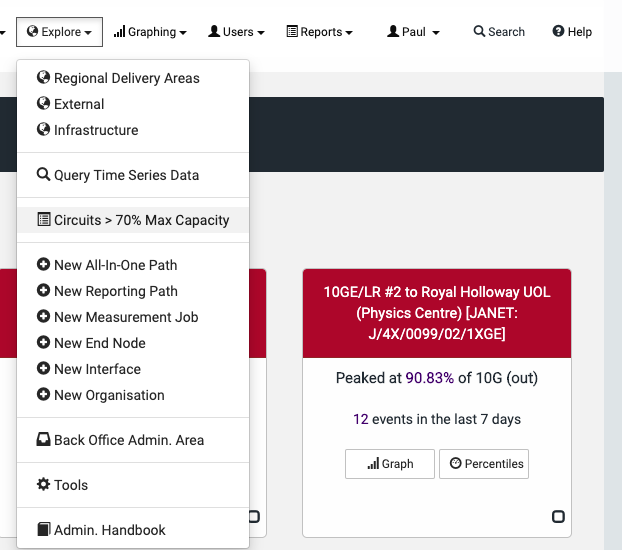Open Help in the navbar
This screenshot has width=622, height=550.
click(572, 32)
